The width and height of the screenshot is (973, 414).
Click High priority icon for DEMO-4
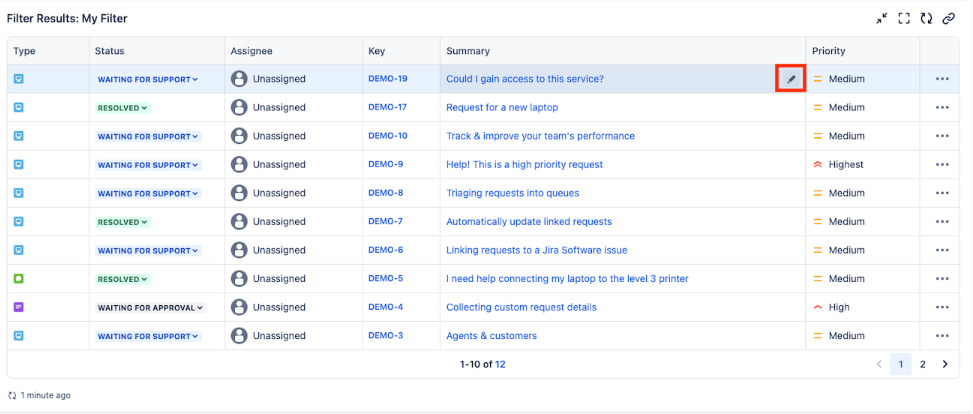[x=817, y=307]
